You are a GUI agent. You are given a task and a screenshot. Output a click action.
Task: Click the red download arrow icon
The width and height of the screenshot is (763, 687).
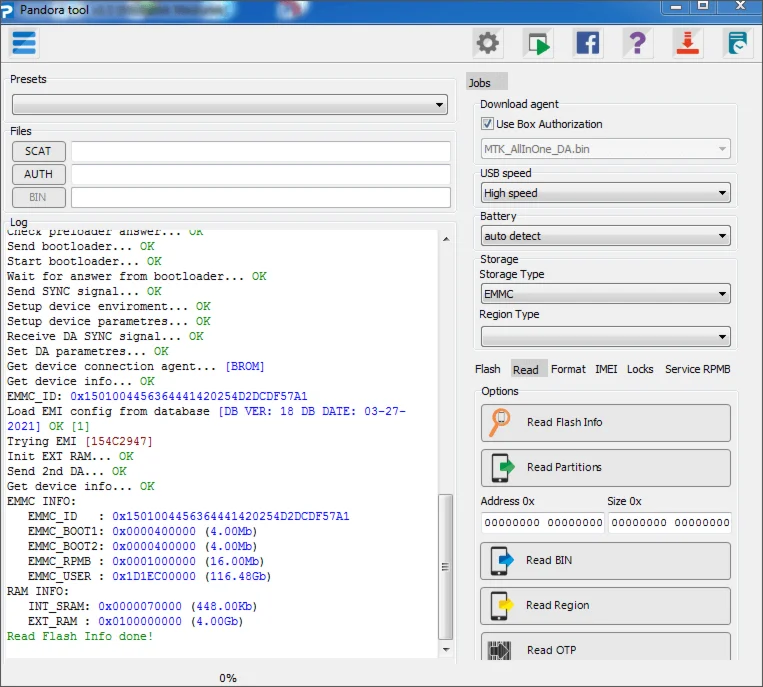pos(687,43)
